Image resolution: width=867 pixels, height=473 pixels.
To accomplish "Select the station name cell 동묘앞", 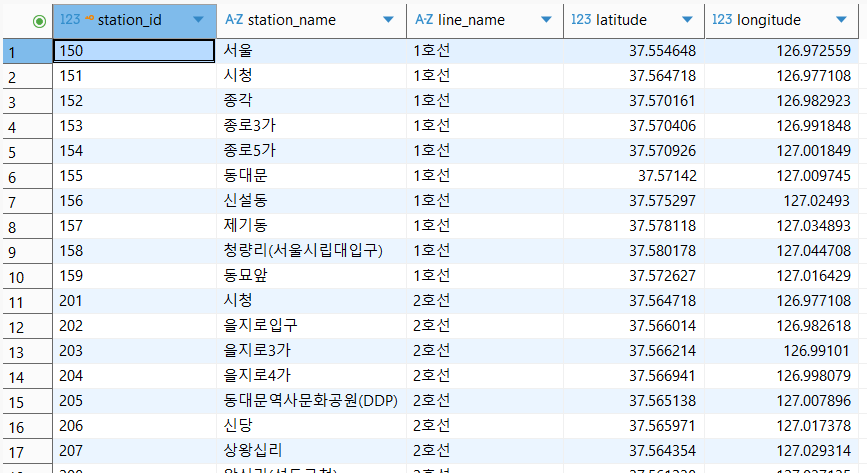I will pyautogui.click(x=311, y=276).
